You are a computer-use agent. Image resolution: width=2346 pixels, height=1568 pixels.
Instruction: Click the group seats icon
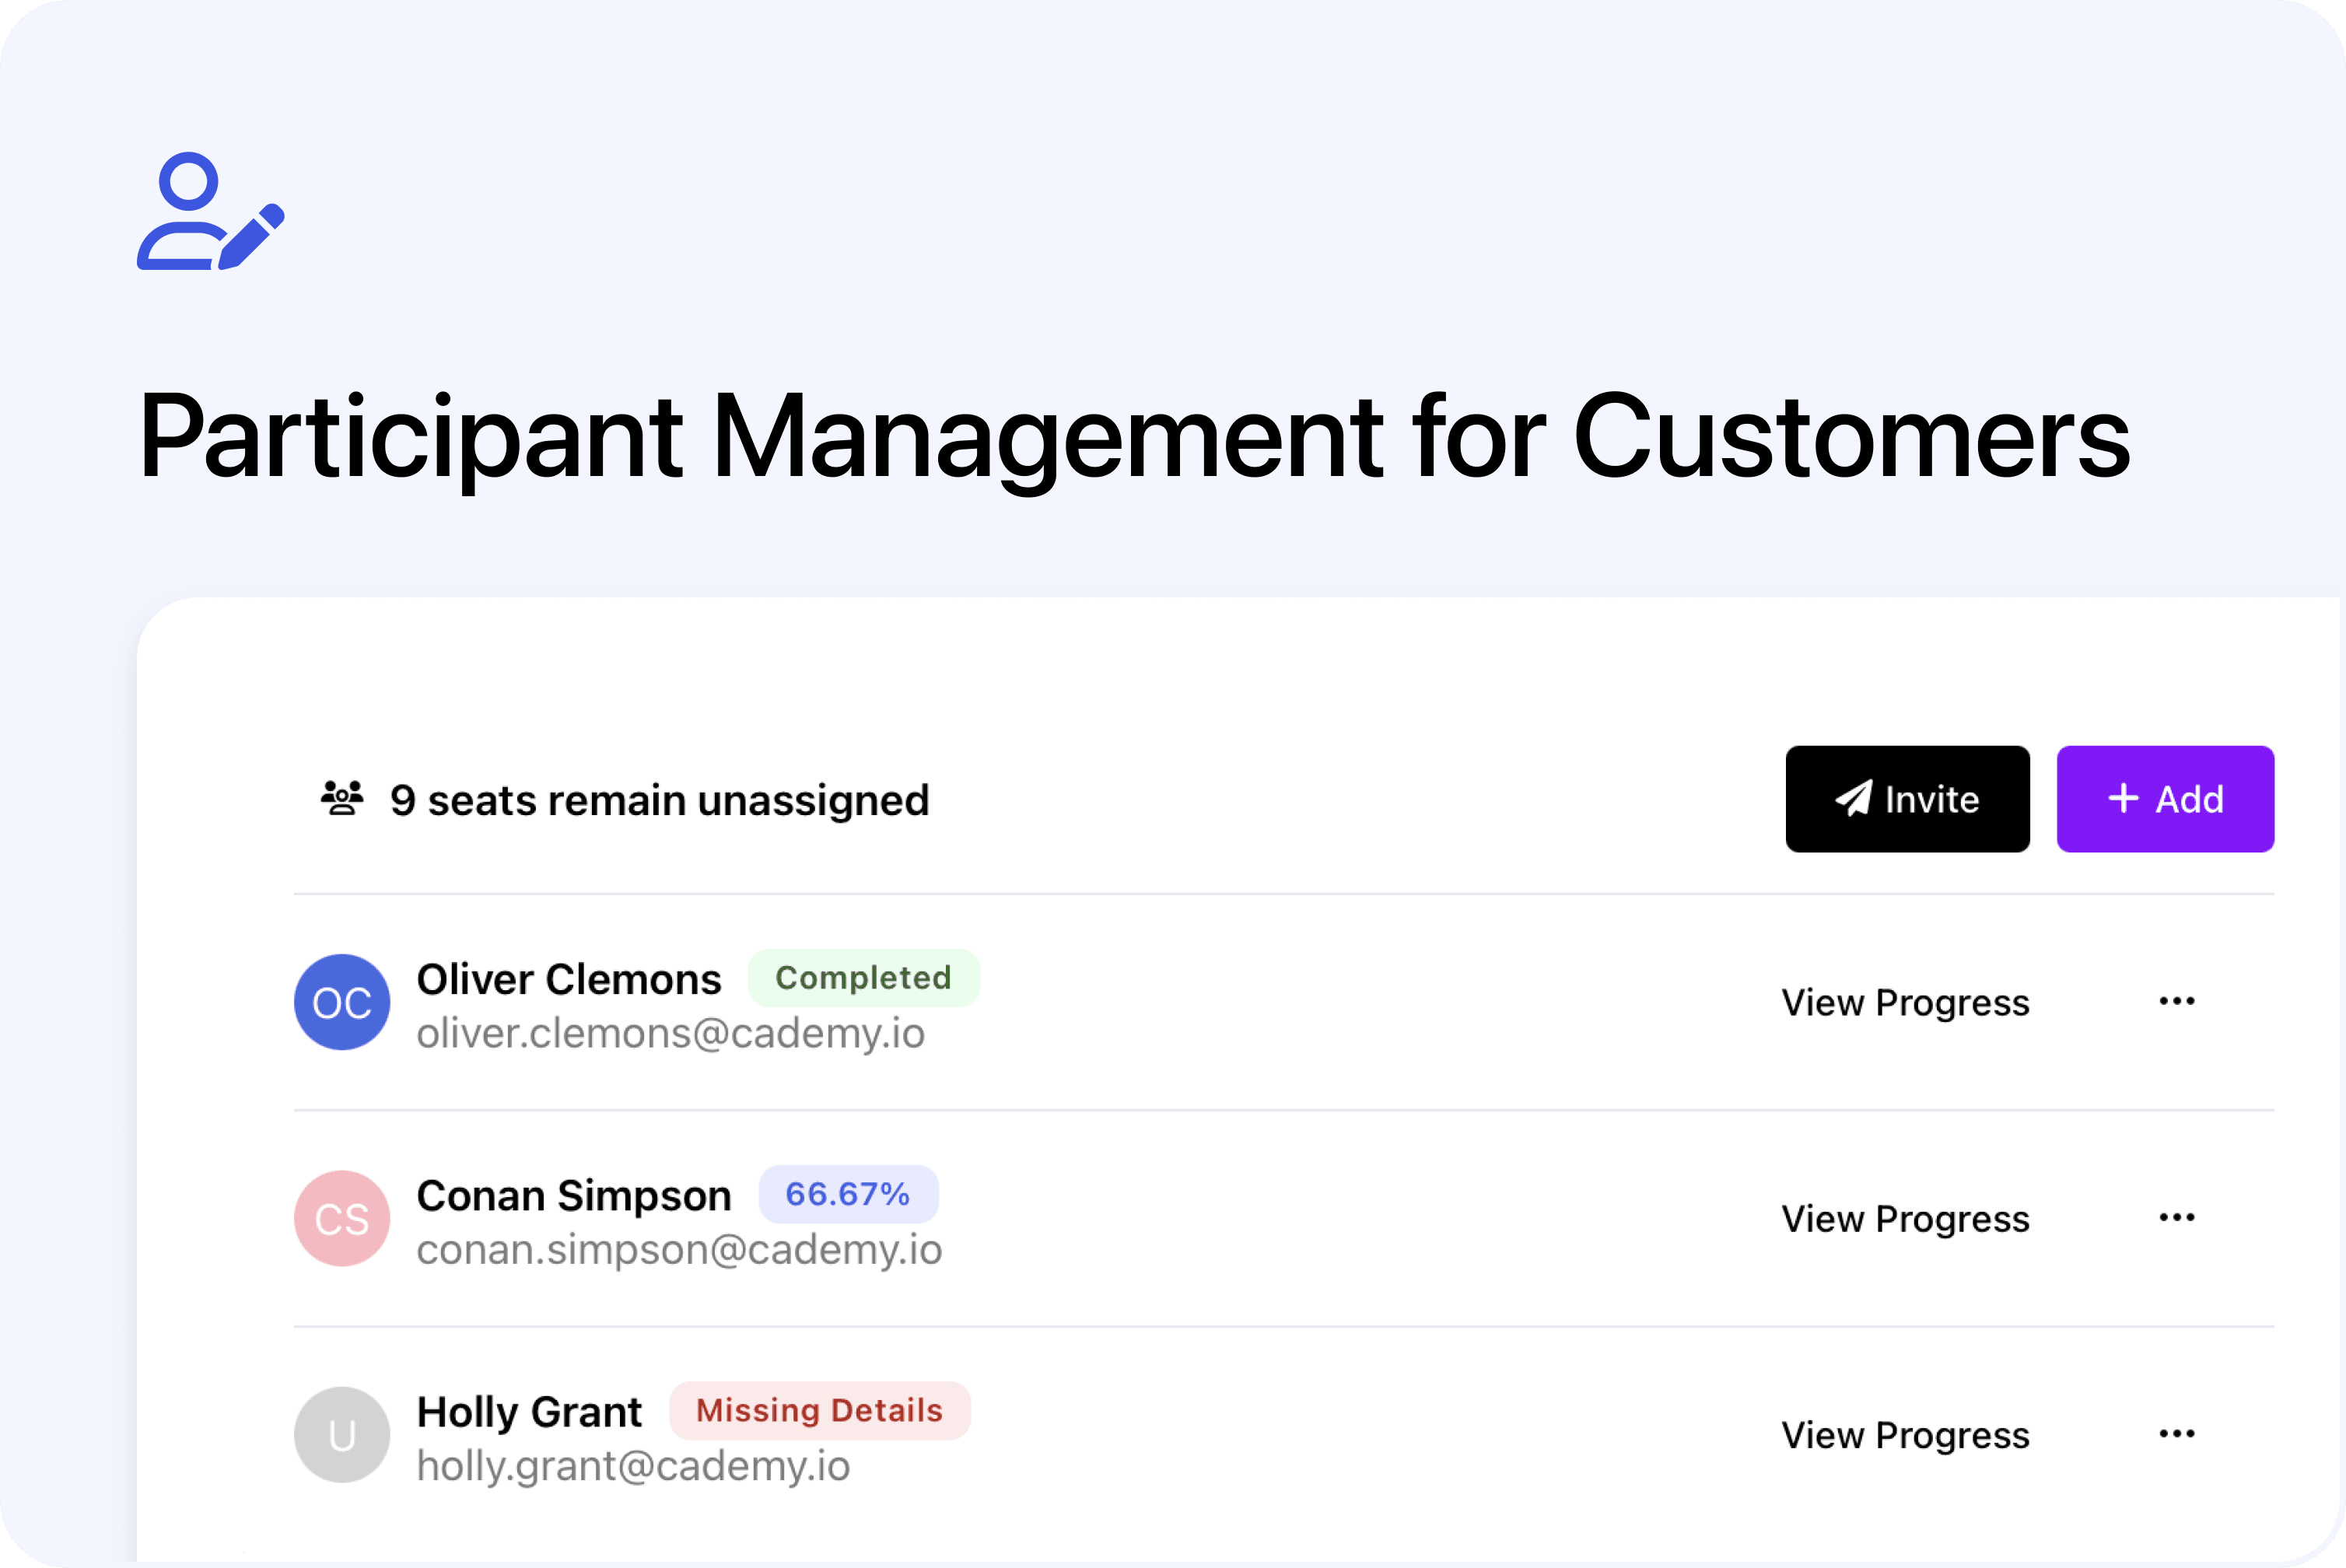coord(342,799)
